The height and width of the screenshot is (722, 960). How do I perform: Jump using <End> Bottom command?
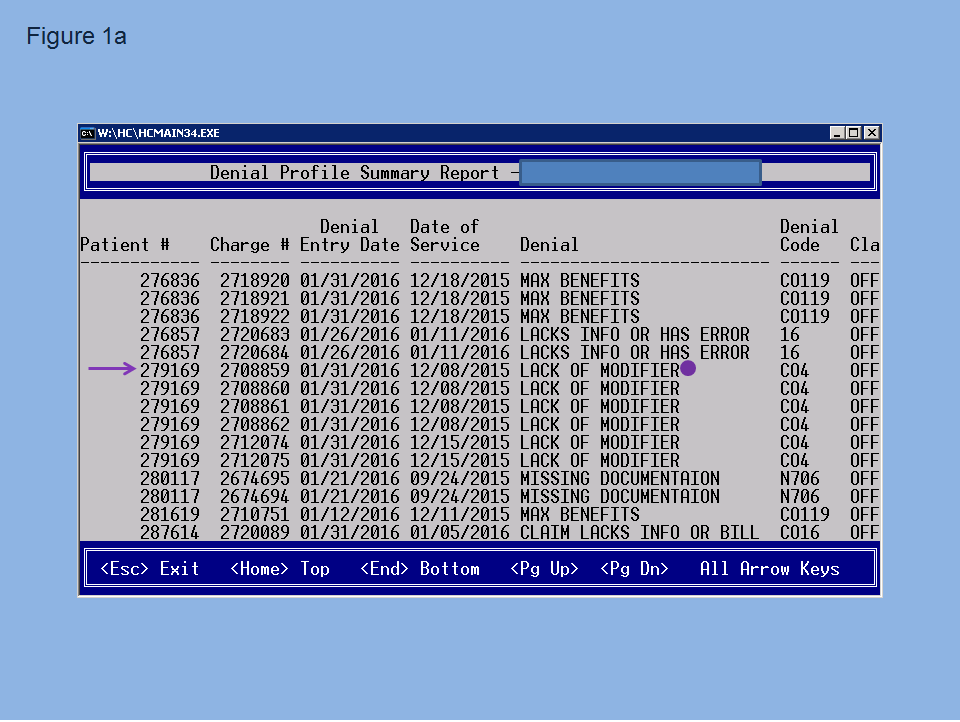[x=419, y=569]
